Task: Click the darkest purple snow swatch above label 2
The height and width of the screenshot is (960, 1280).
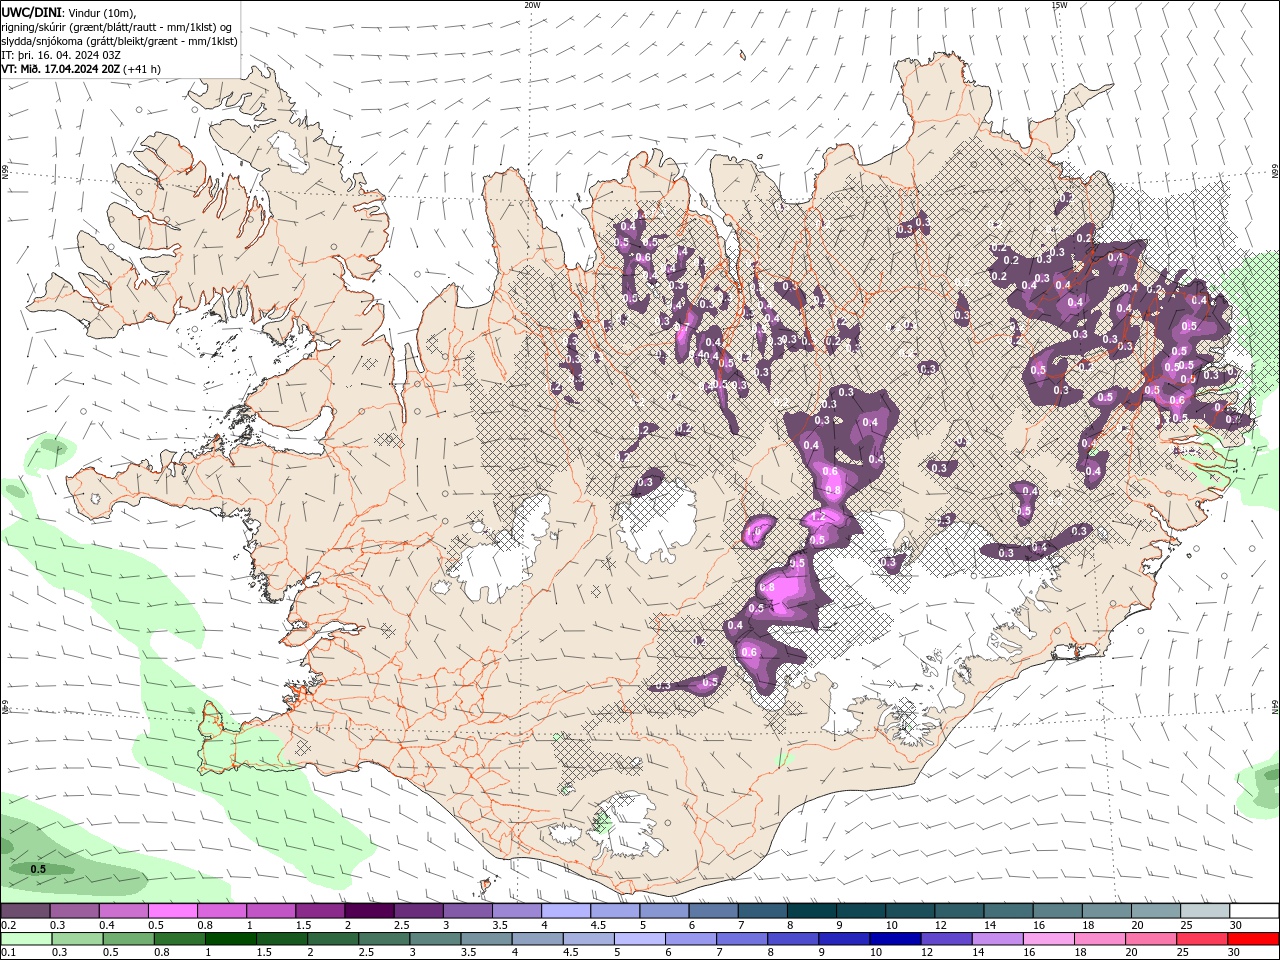Action: [x=369, y=911]
